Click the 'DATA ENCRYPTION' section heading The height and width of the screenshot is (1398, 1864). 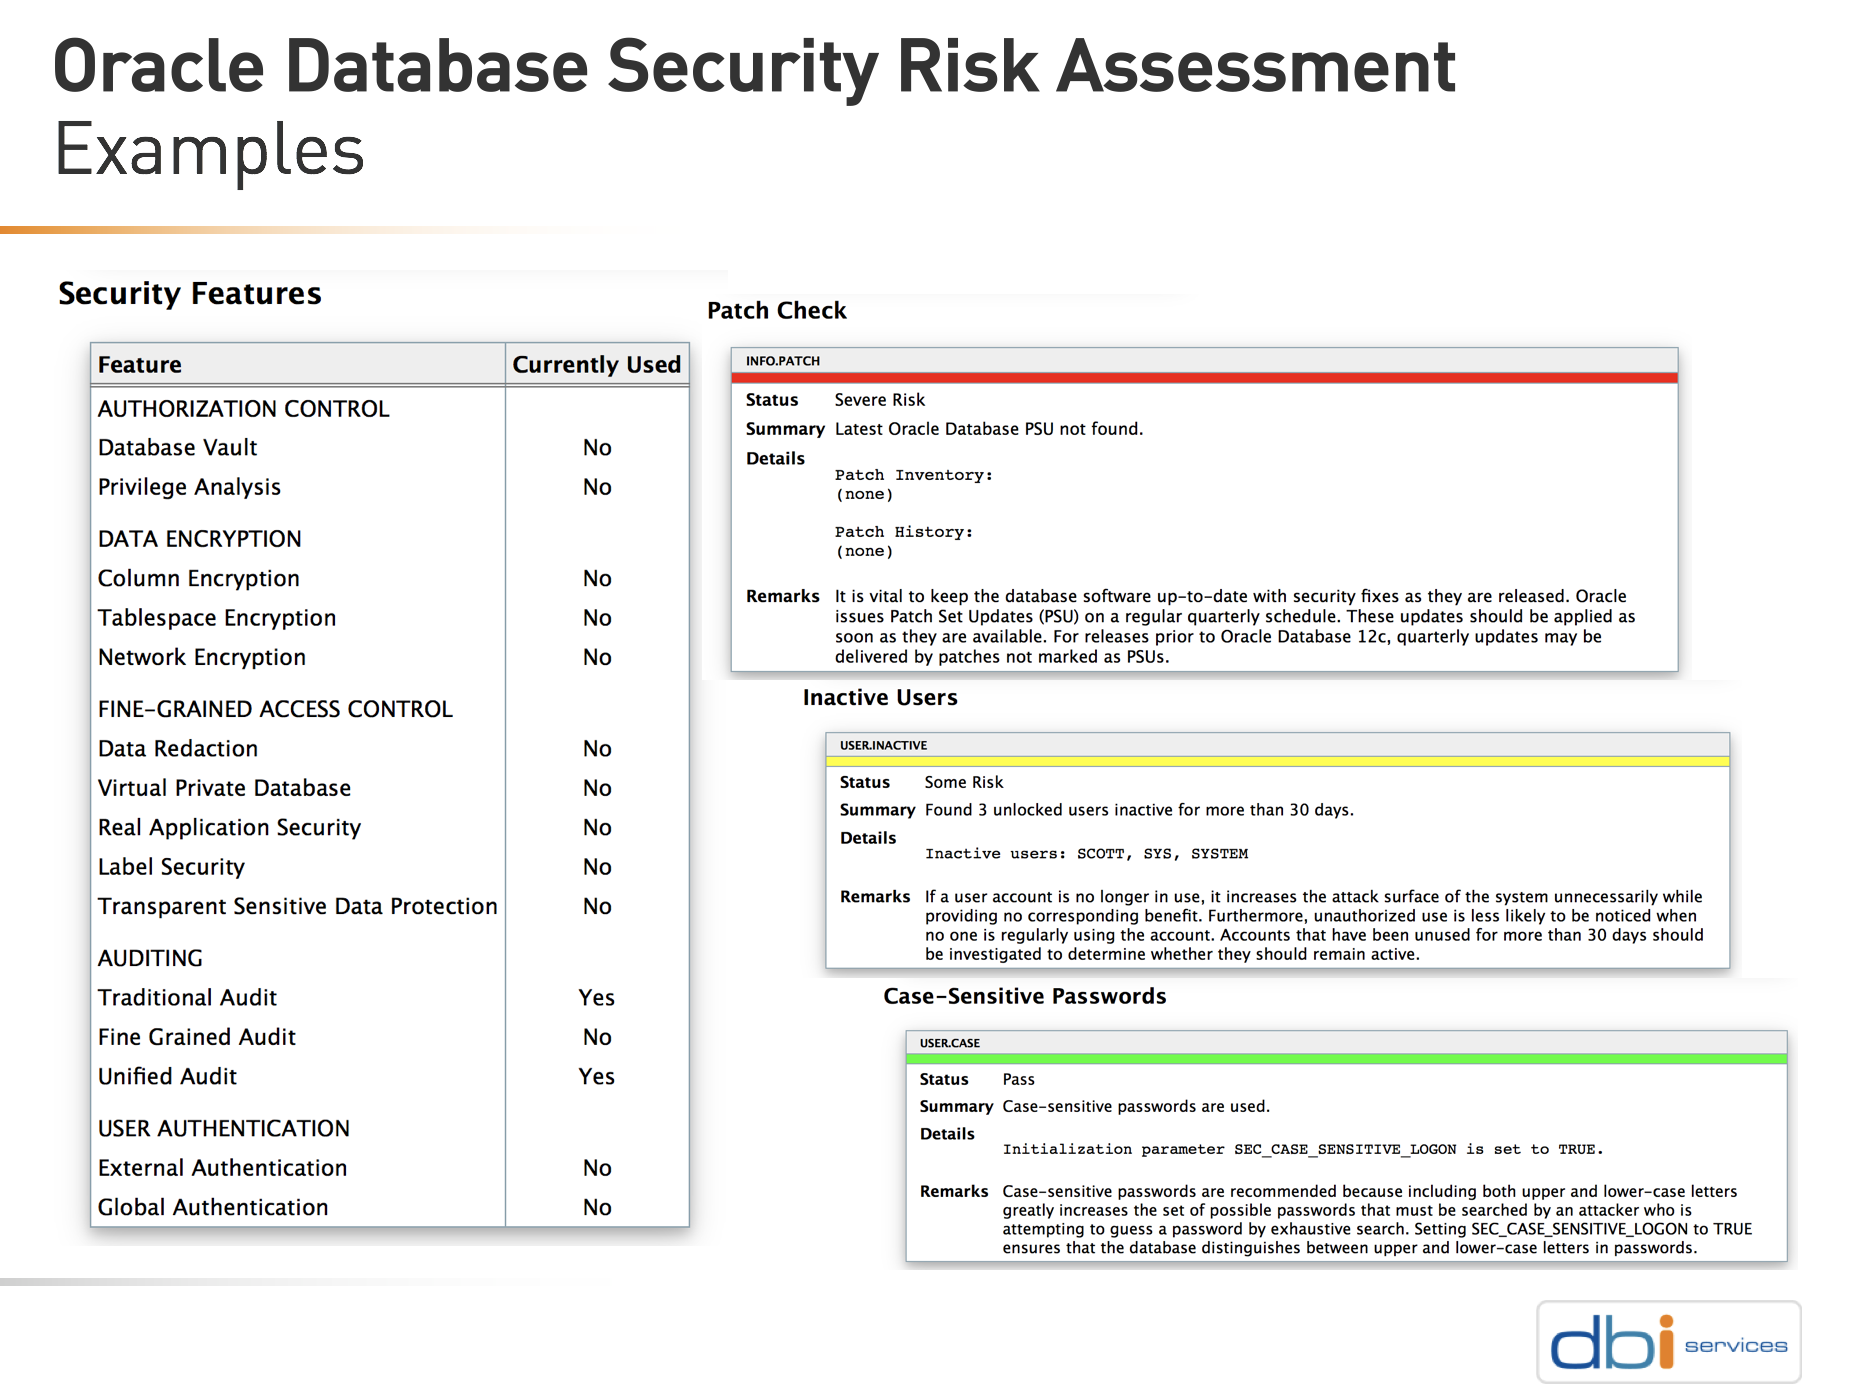coord(200,539)
